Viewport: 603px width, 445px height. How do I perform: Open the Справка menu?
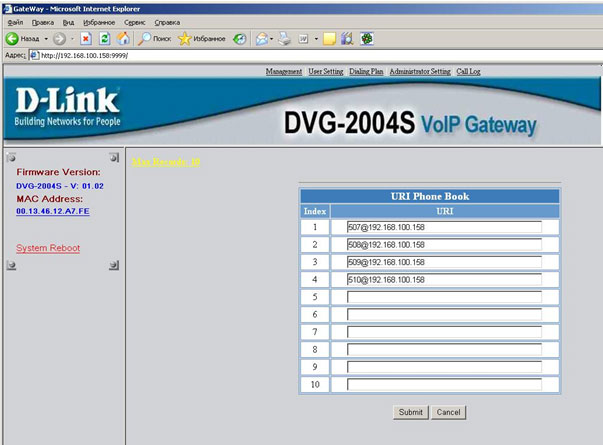[164, 21]
